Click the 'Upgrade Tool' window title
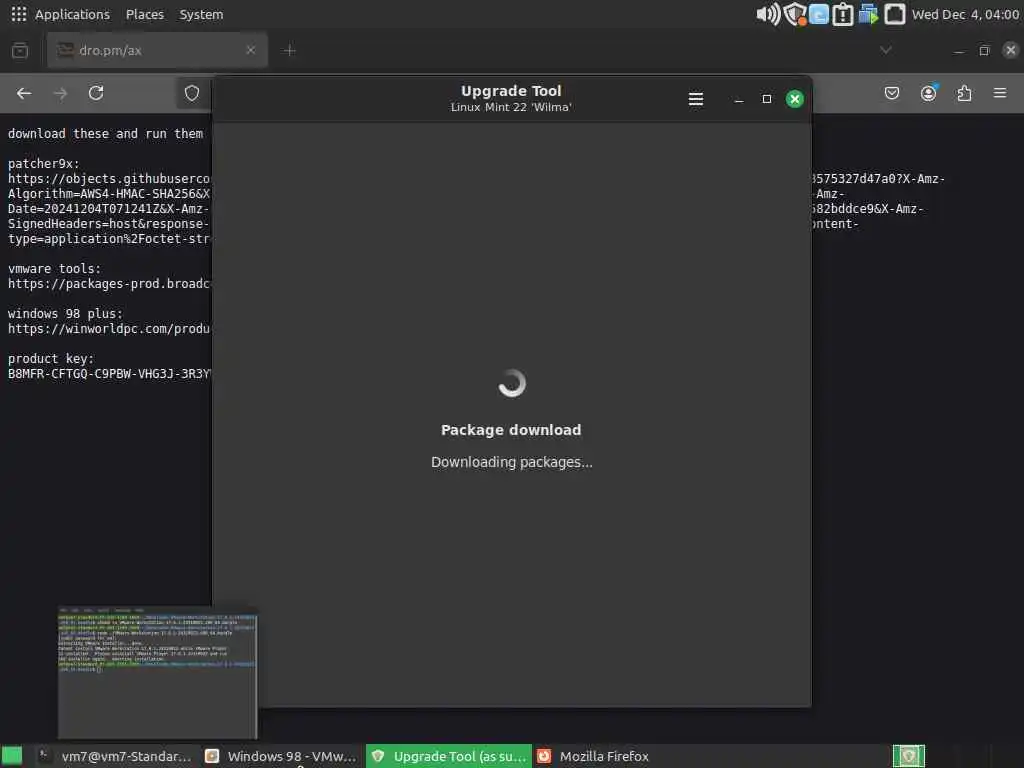Image resolution: width=1024 pixels, height=768 pixels. 511,91
